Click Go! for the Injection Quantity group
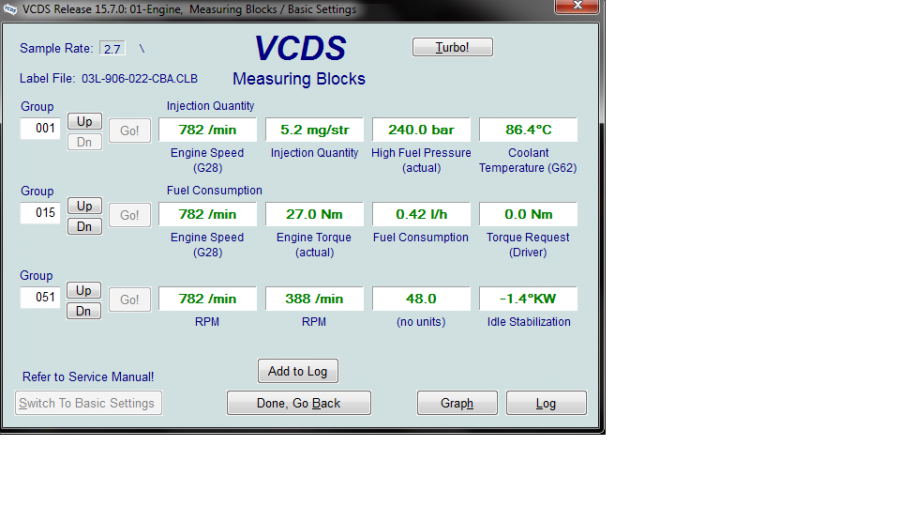900x507 pixels. point(130,131)
